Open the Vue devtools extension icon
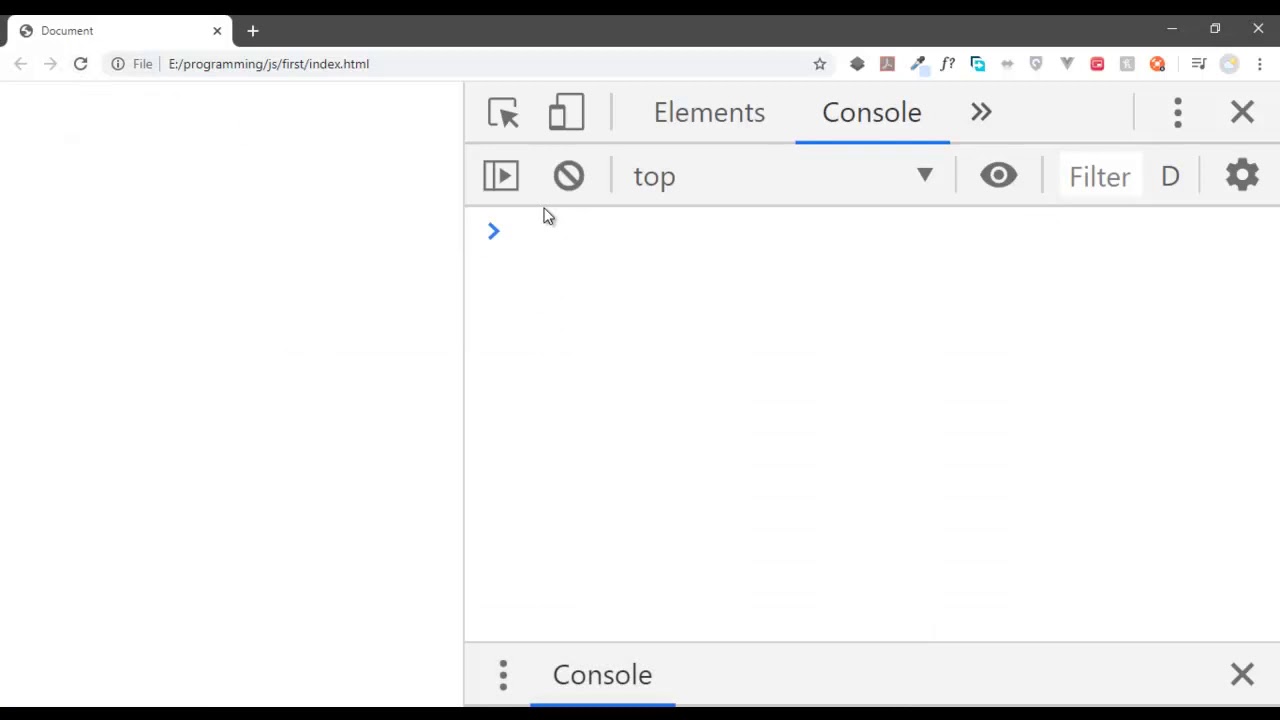1280x720 pixels. point(1067,64)
